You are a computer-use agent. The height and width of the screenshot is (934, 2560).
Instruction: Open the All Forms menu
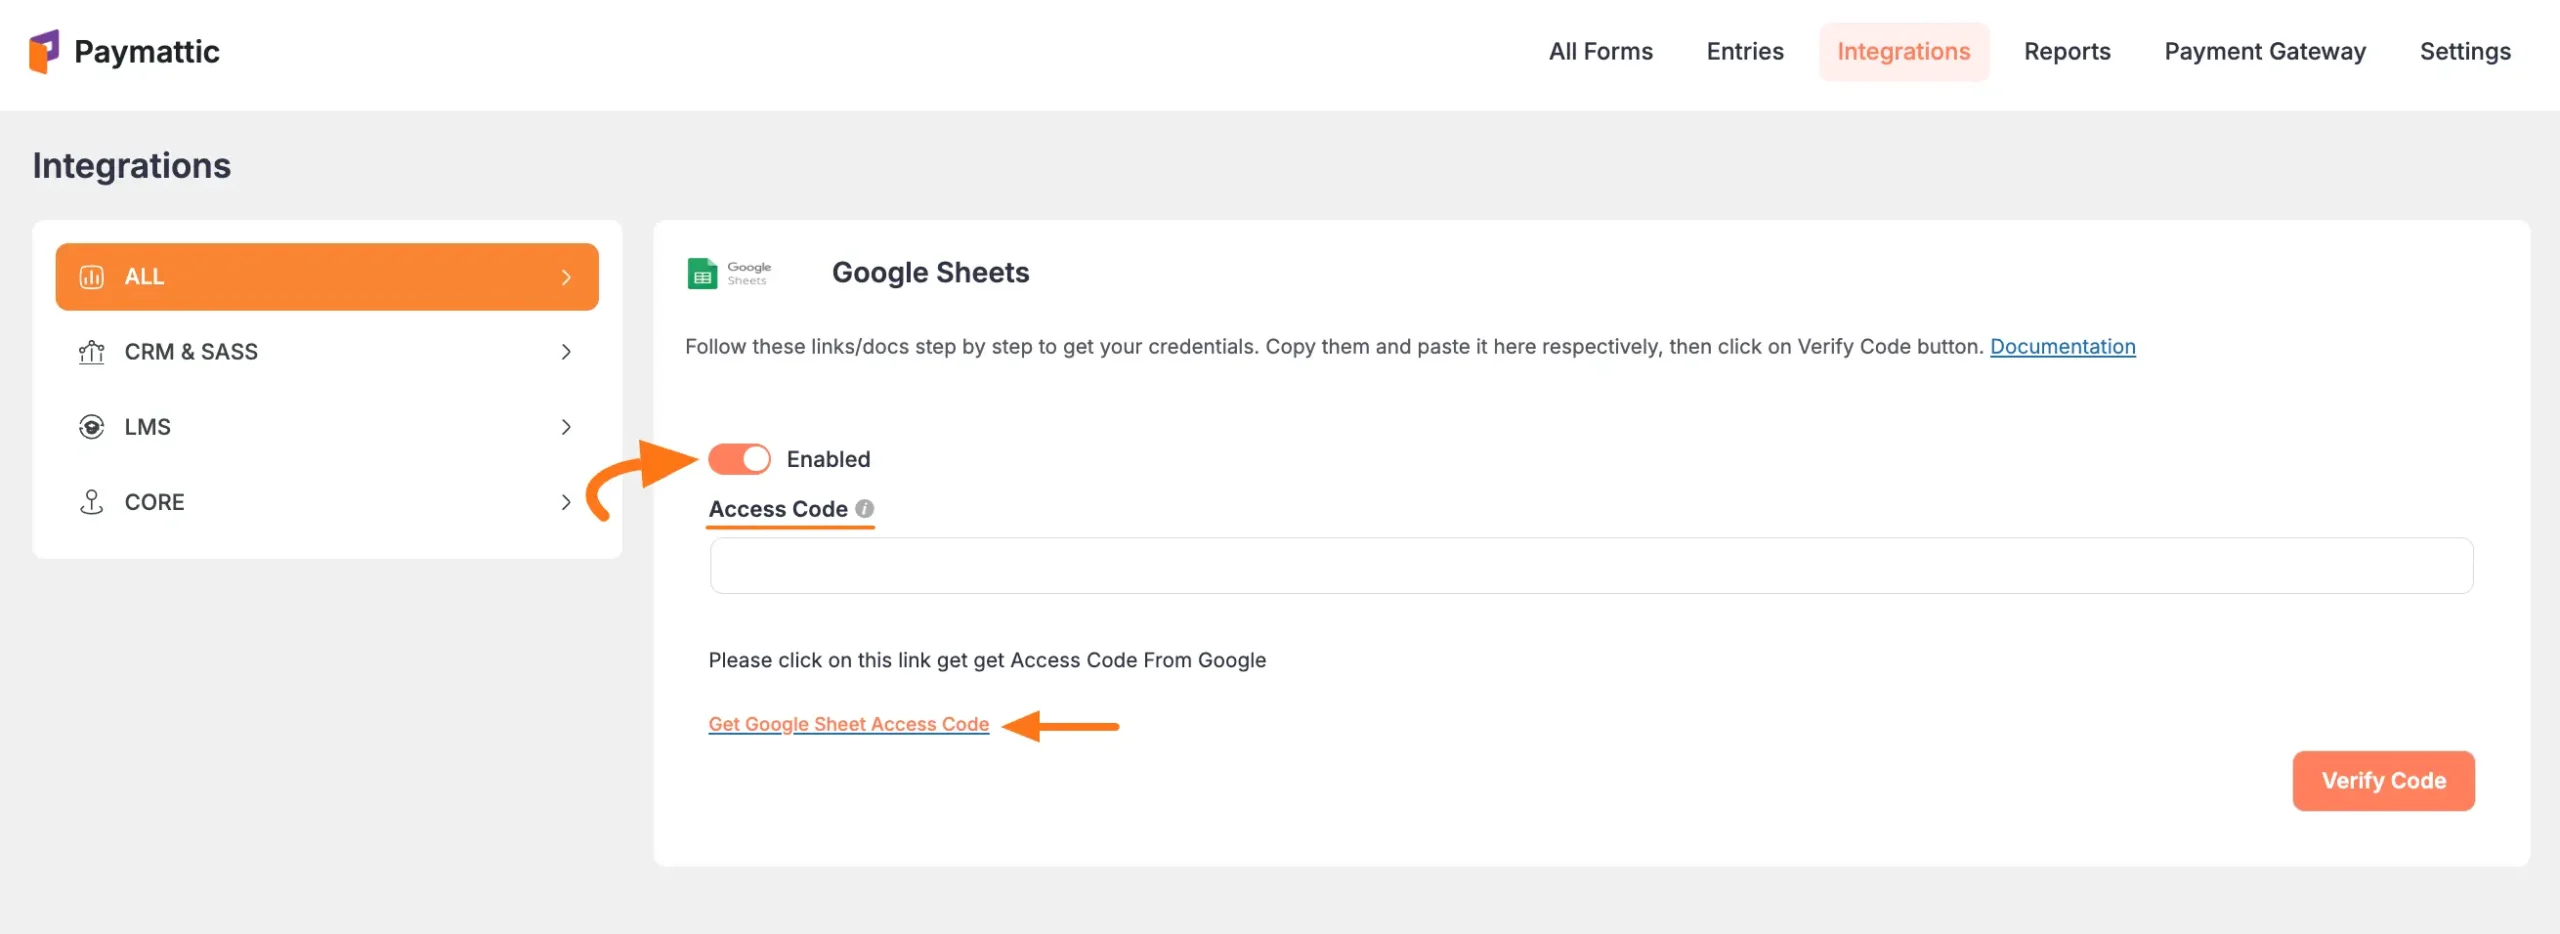tap(1600, 52)
